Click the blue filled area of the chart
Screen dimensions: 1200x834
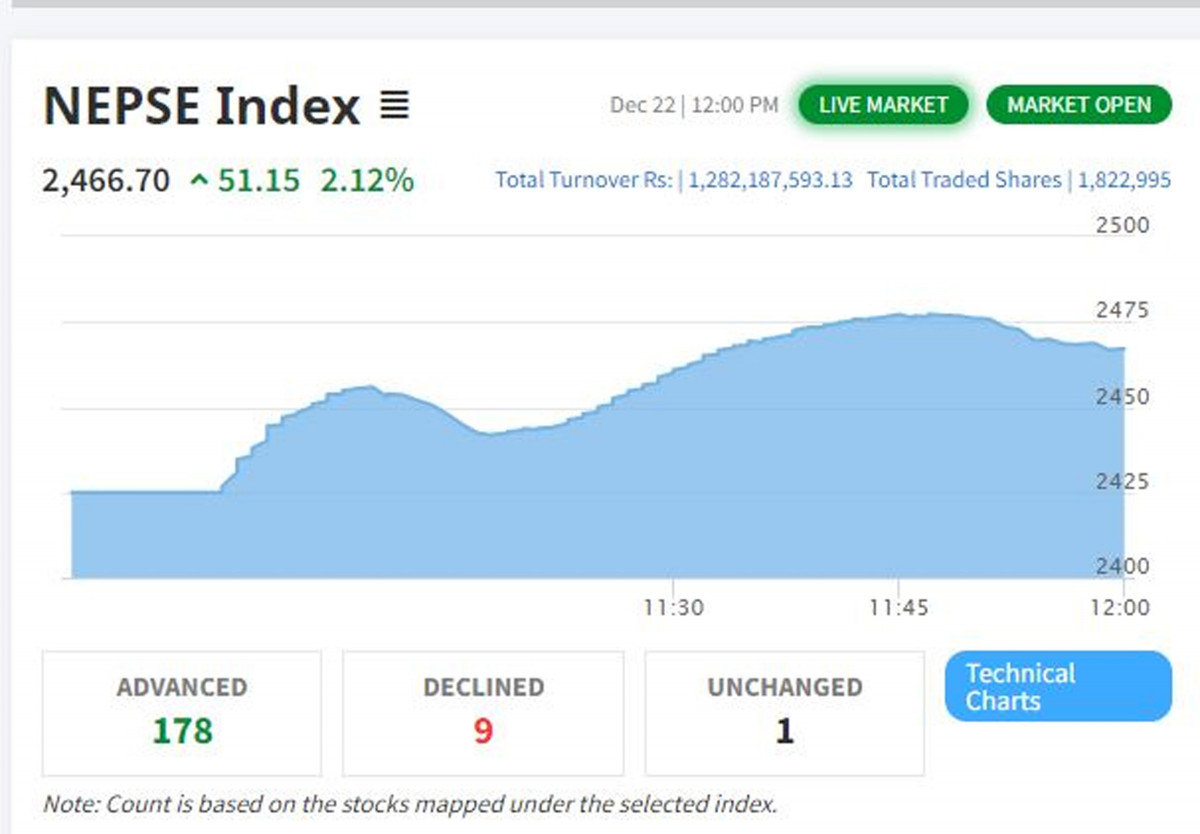pyautogui.click(x=600, y=500)
